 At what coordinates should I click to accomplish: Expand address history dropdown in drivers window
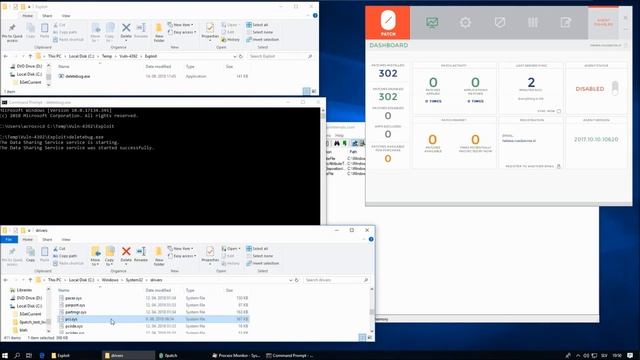[x=291, y=280]
